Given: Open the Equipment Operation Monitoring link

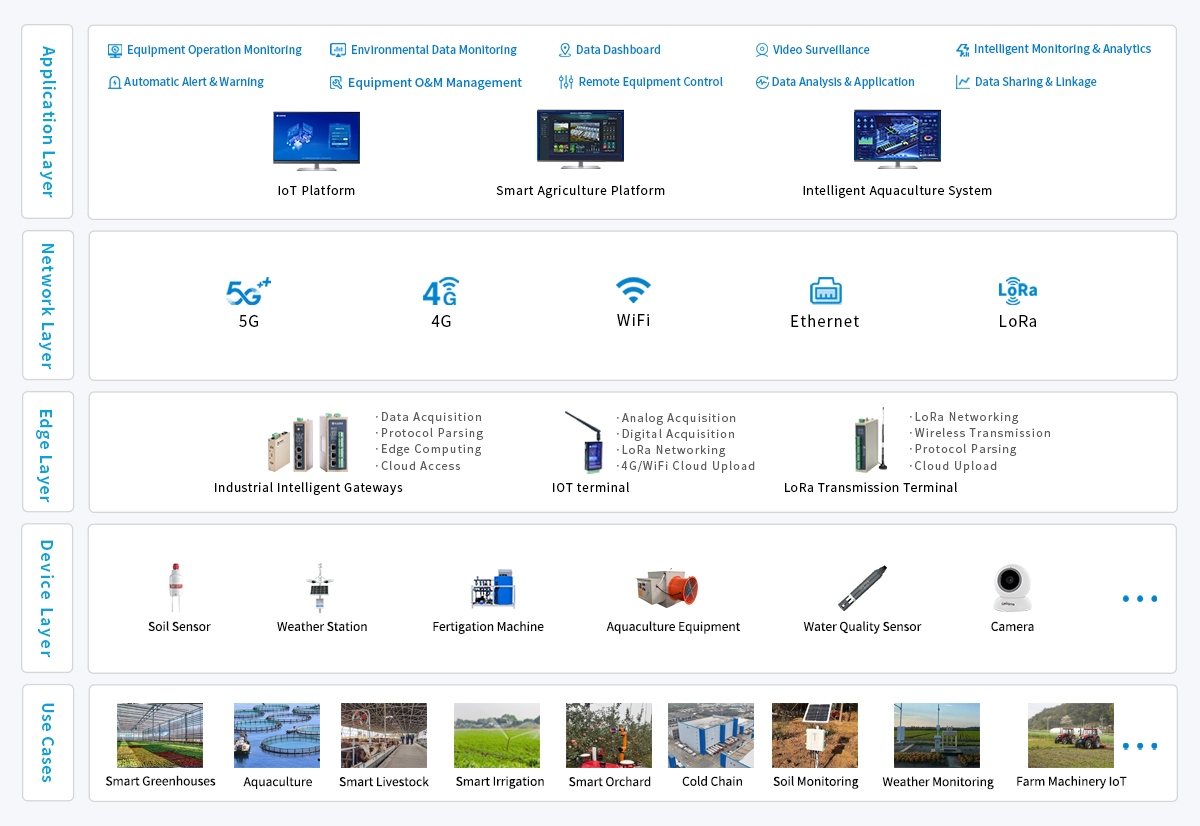Looking at the screenshot, I should coord(205,50).
